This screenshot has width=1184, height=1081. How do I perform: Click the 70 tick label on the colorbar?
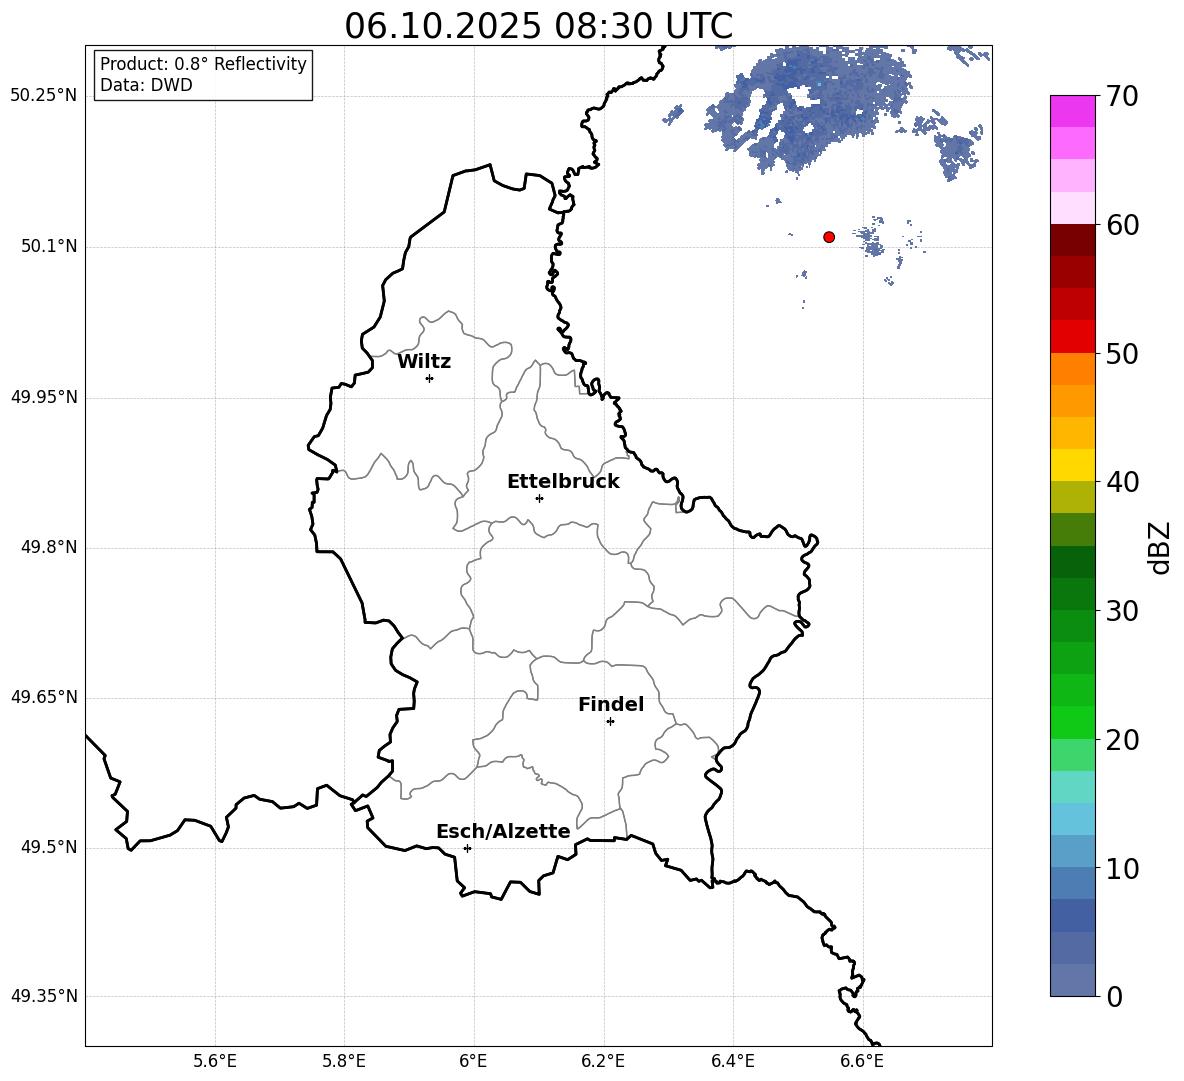[1122, 96]
